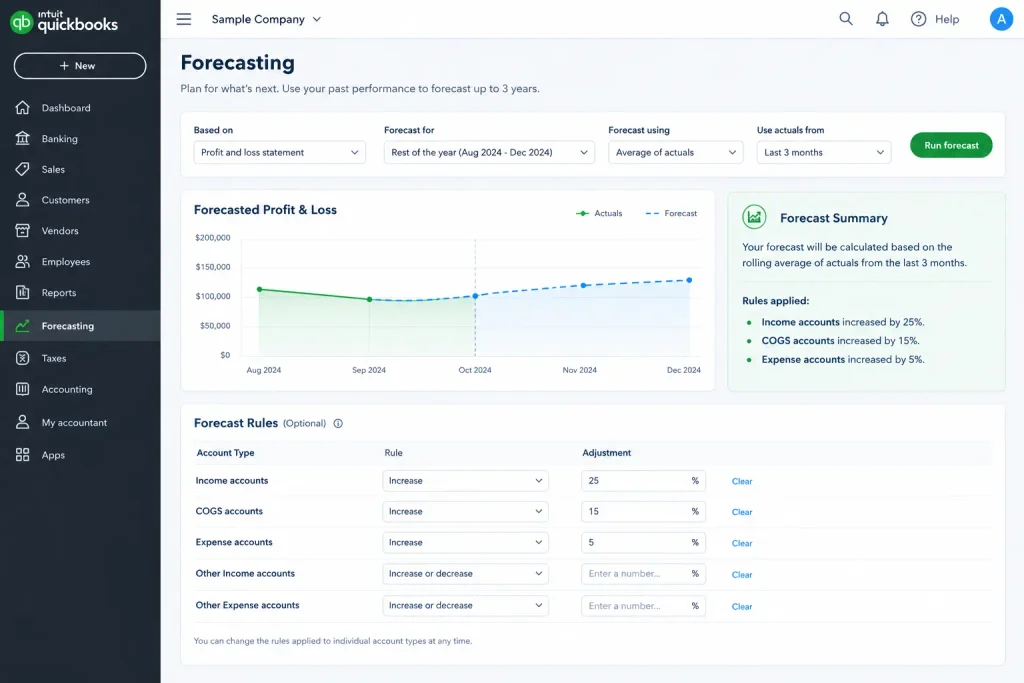This screenshot has height=683, width=1024.
Task: Clear the COGS accounts rule
Action: click(x=742, y=512)
